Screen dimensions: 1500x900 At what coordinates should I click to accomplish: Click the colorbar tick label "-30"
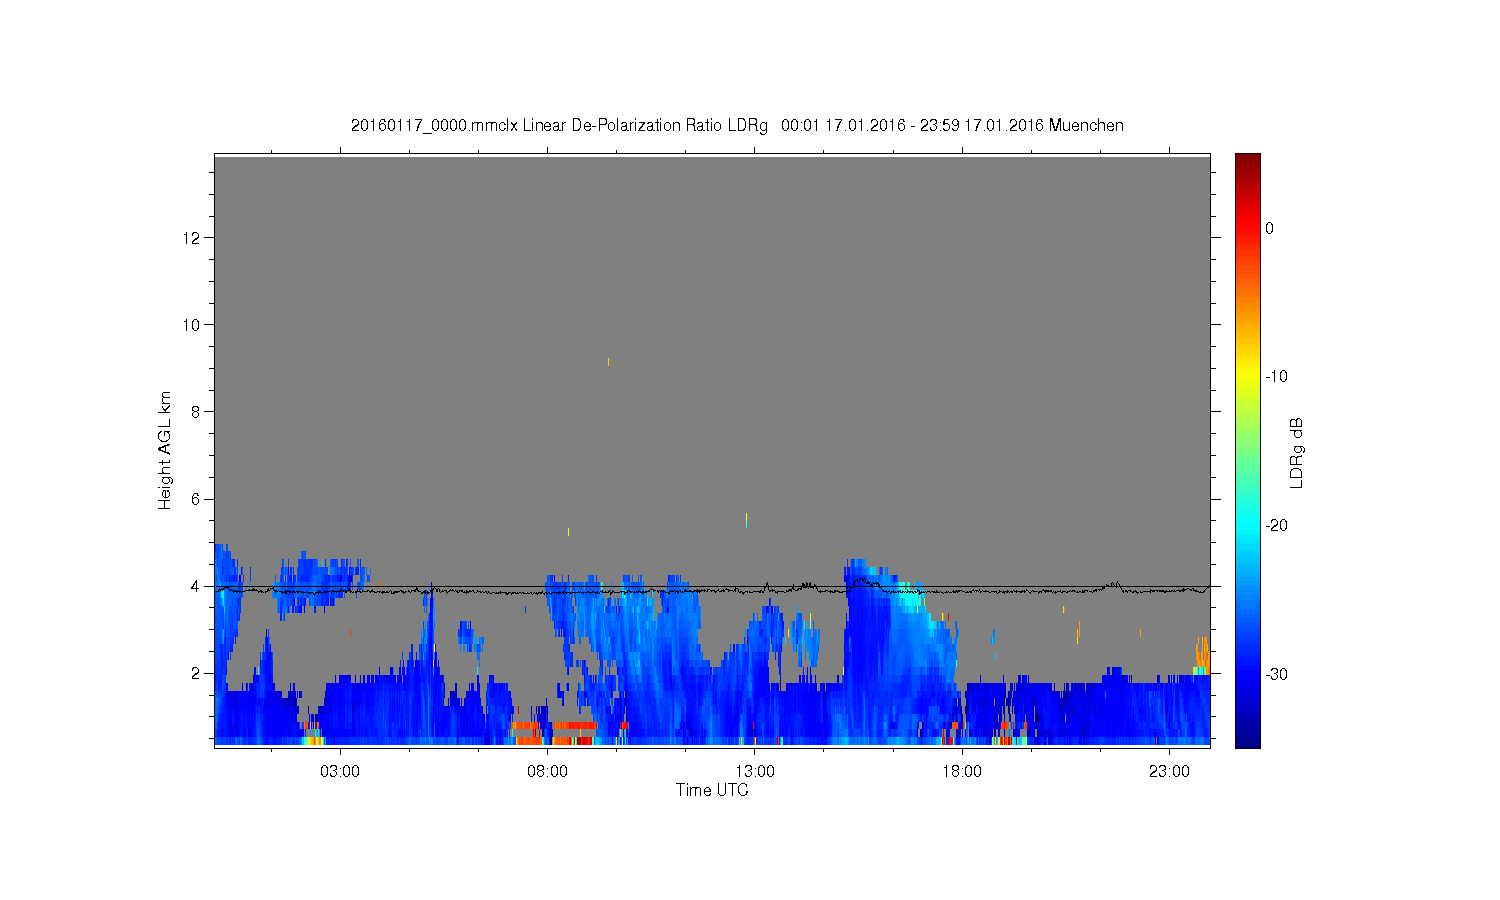(1276, 675)
